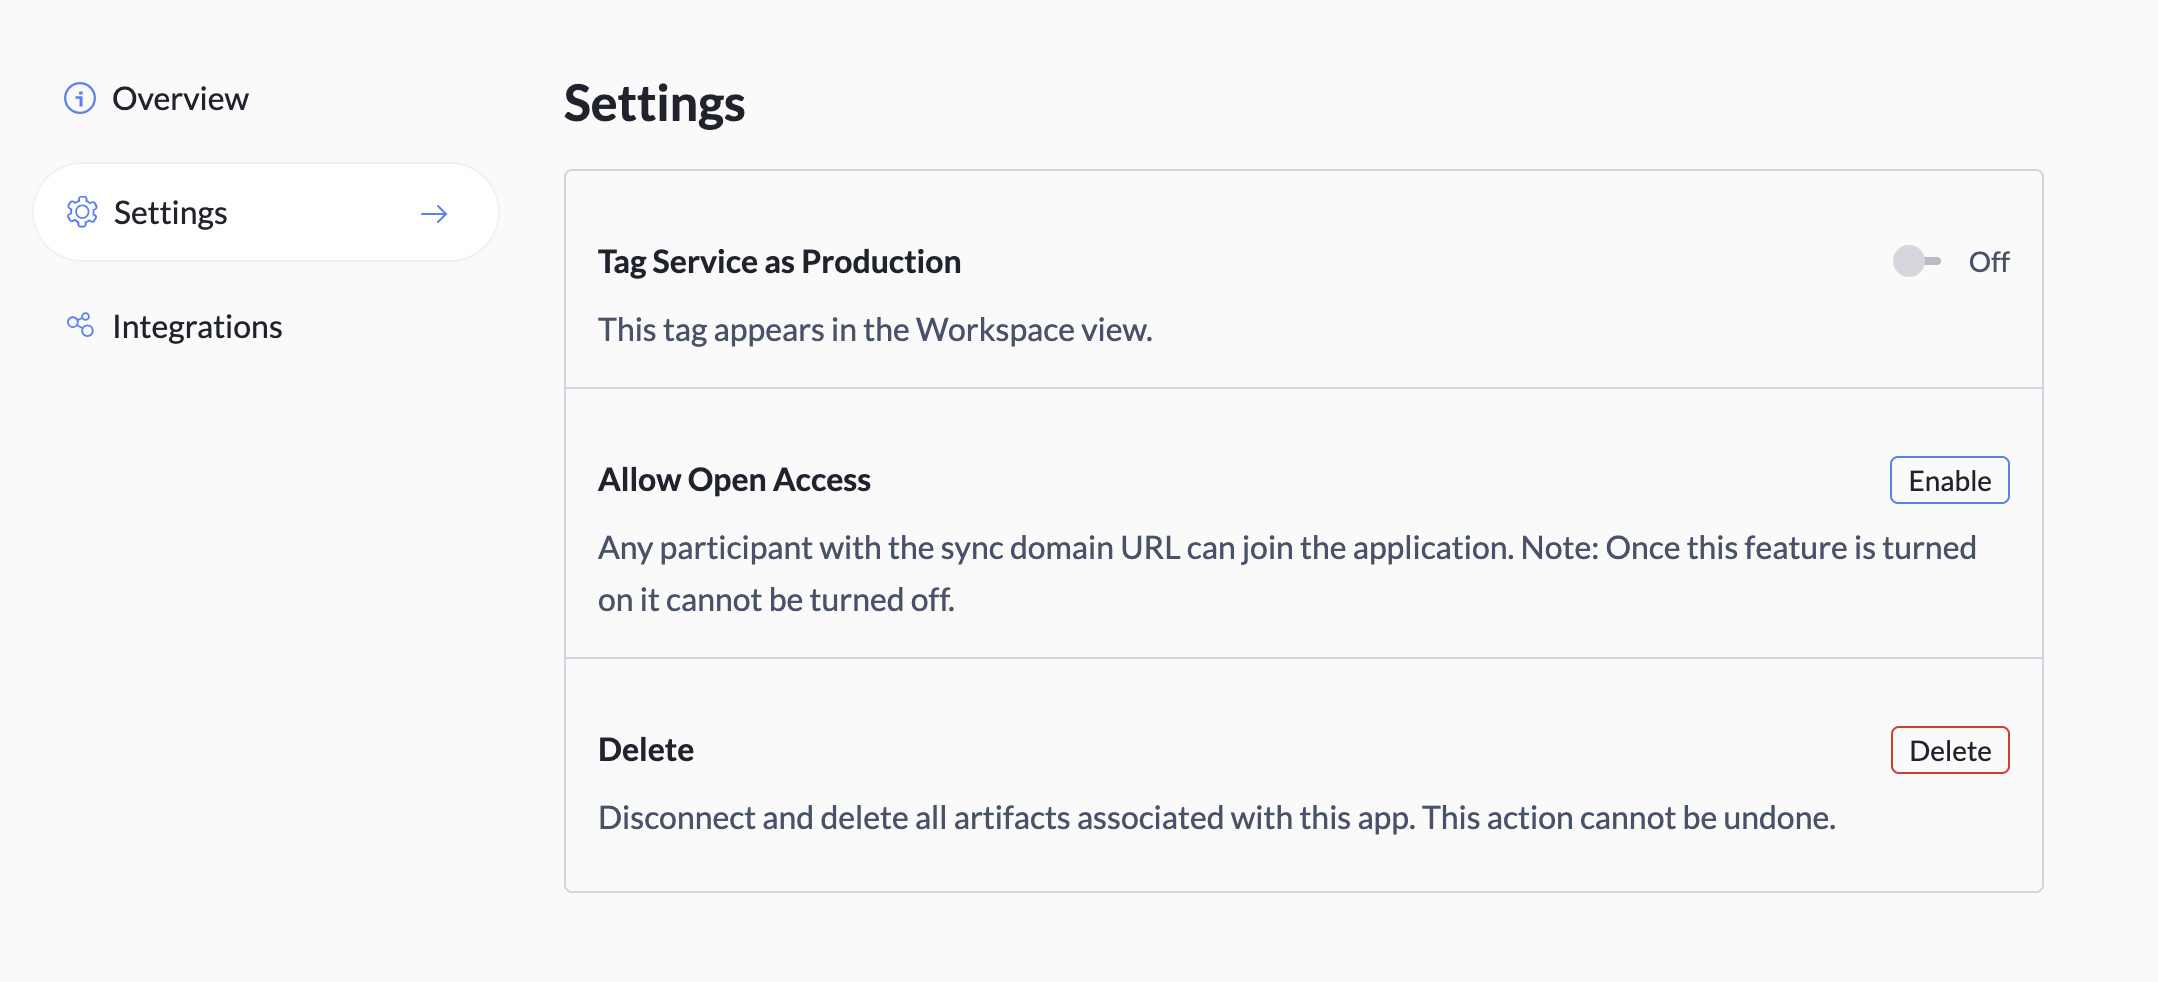Click the Tag Service as Production heading
Screen dimensions: 2158x982
[x=779, y=261]
